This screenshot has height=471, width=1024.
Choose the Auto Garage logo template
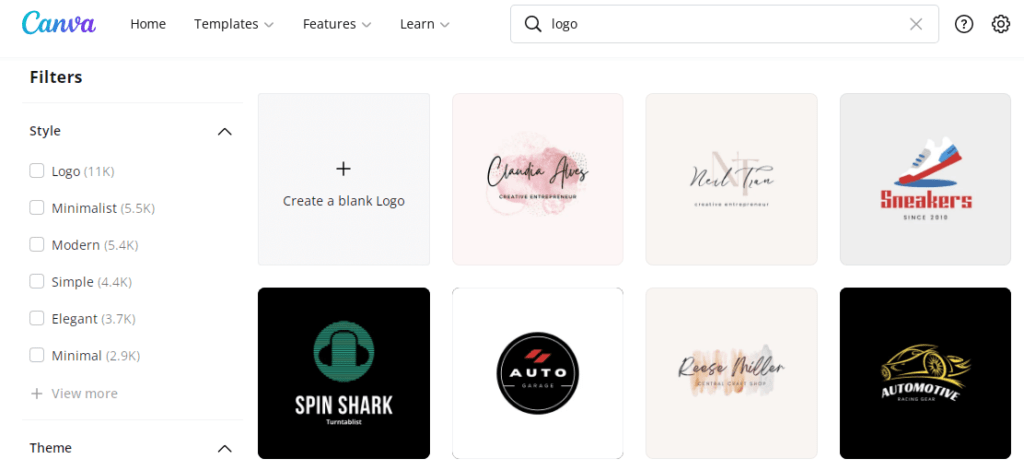(537, 373)
